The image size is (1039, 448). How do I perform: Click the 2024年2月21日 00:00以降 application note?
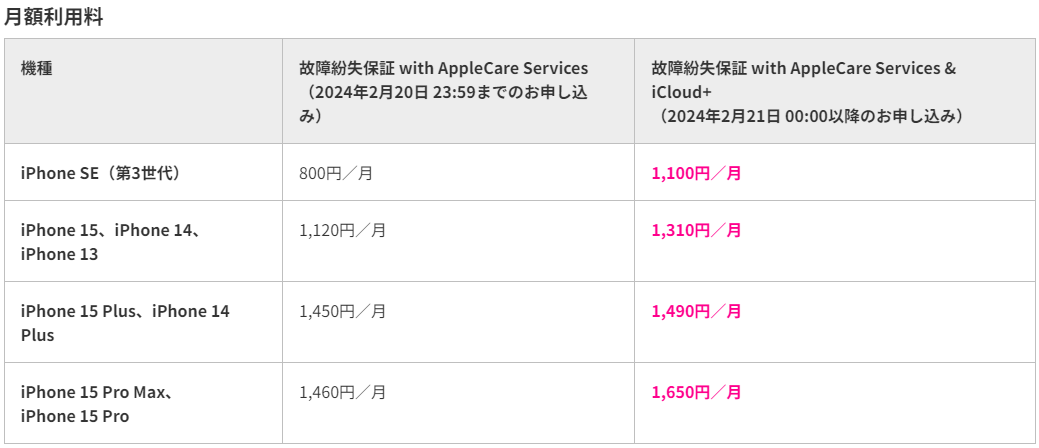pos(810,116)
